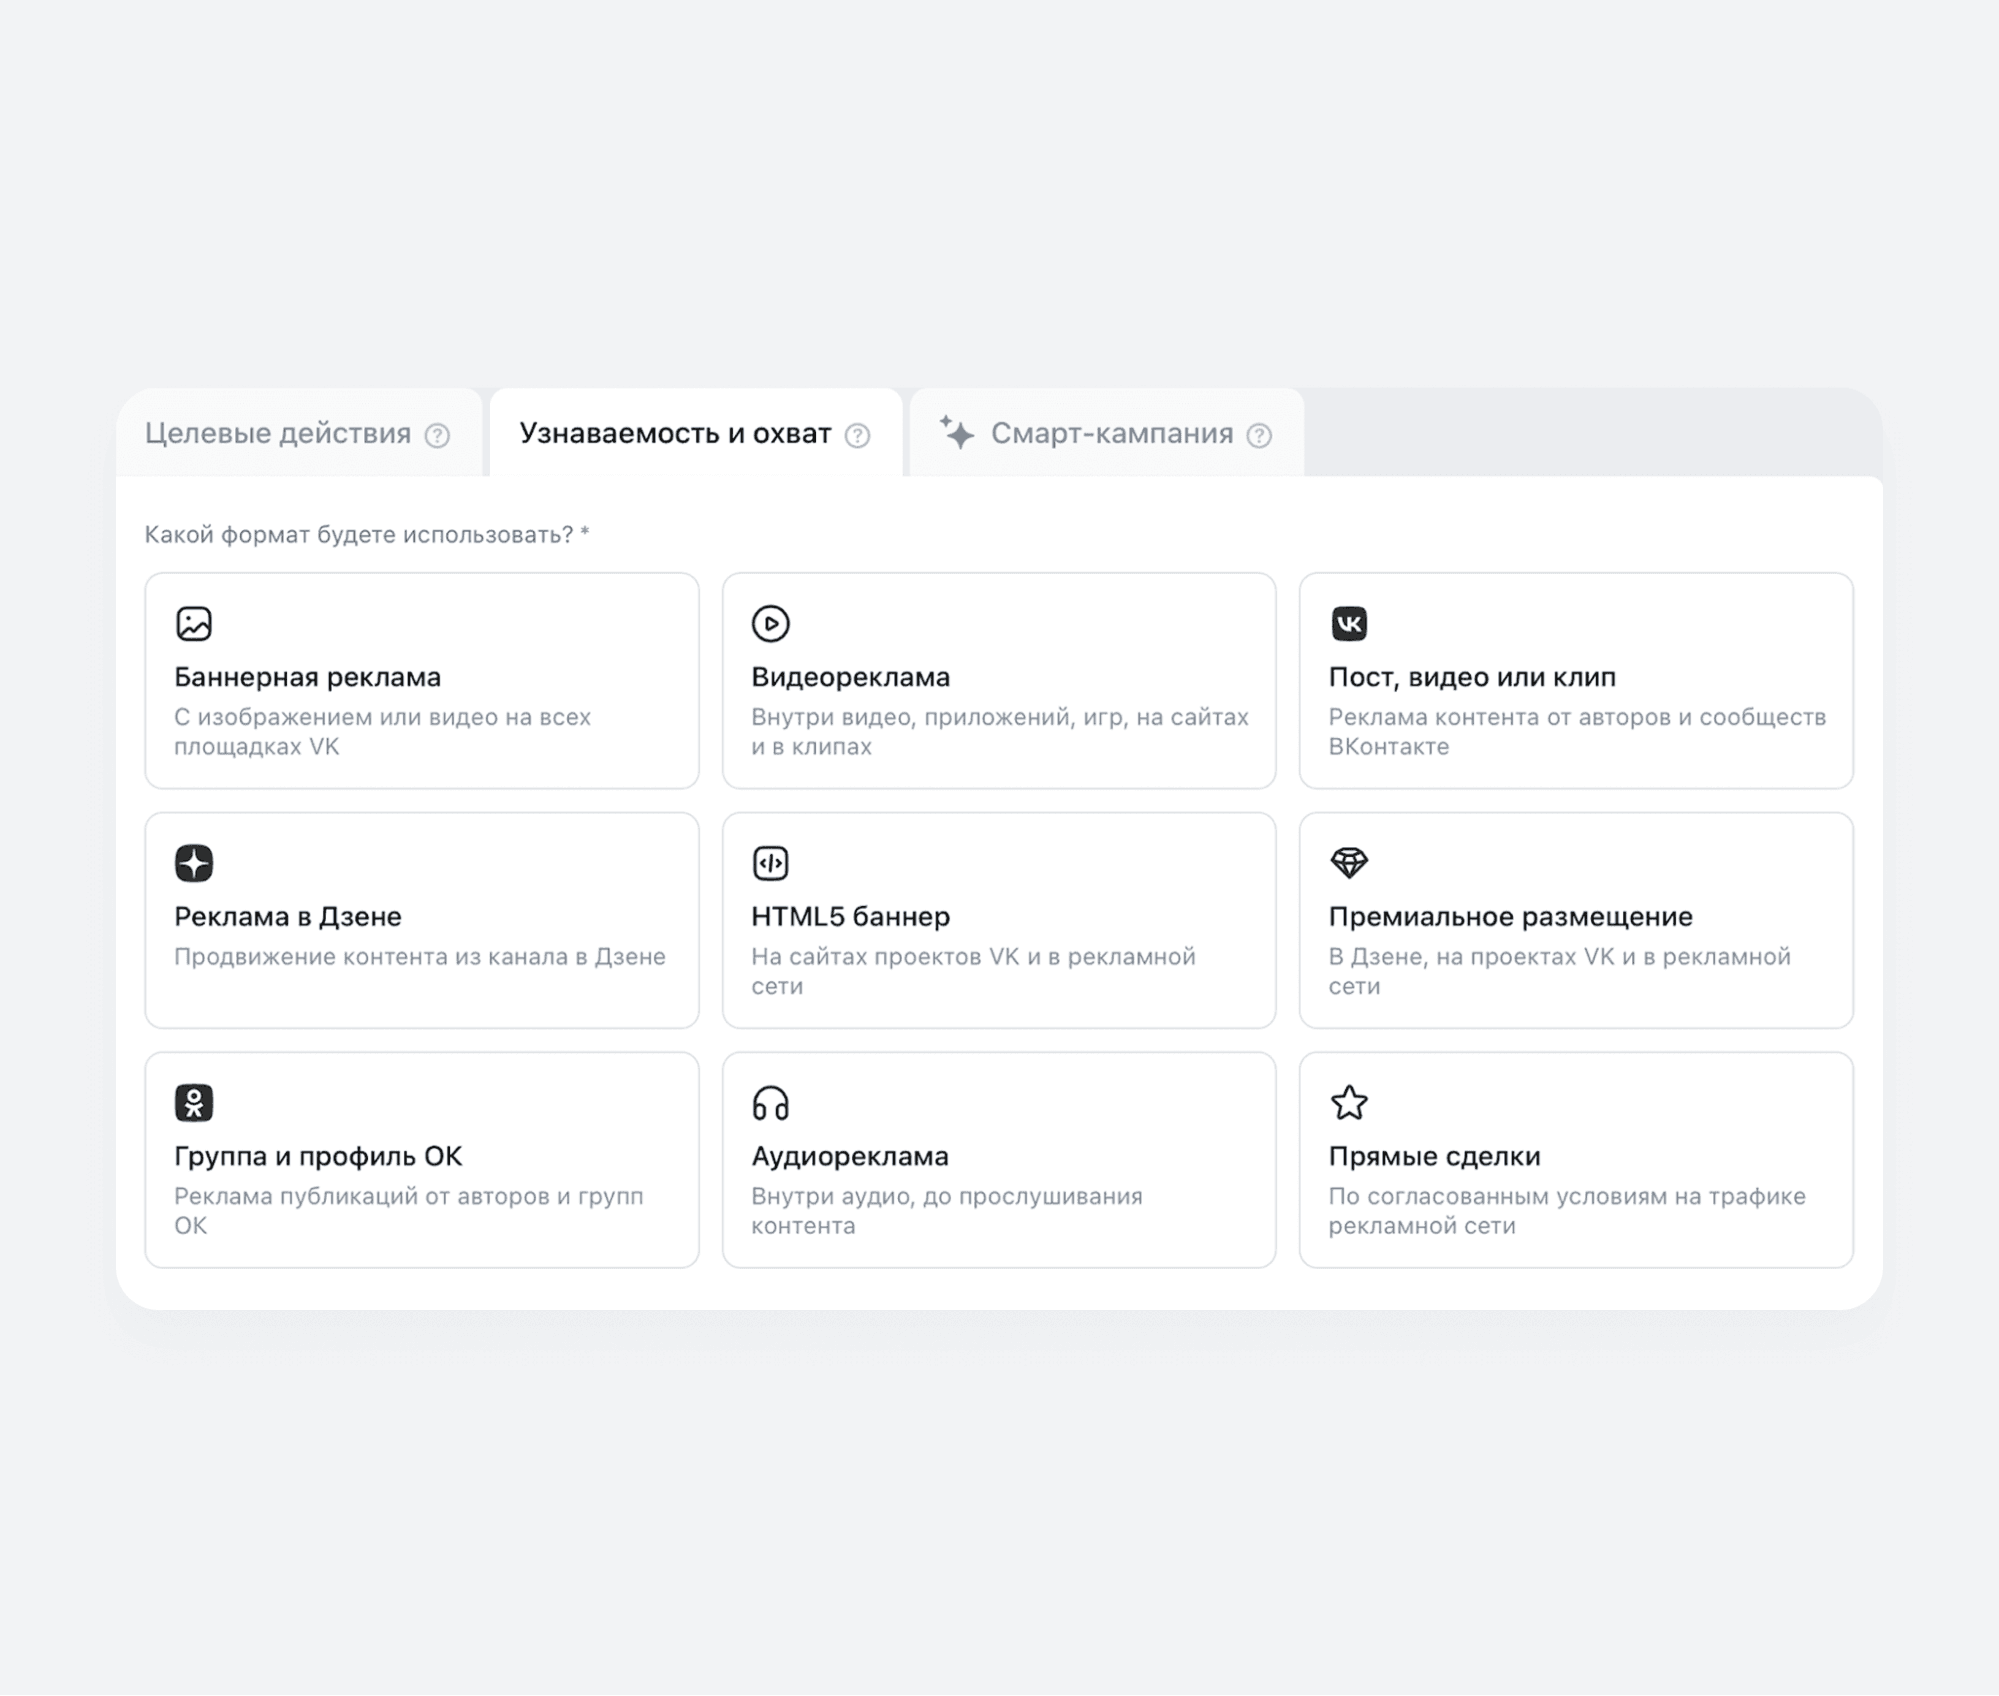Image resolution: width=1999 pixels, height=1696 pixels.
Task: Select the Узнаваемость и охват tab
Action: [675, 433]
